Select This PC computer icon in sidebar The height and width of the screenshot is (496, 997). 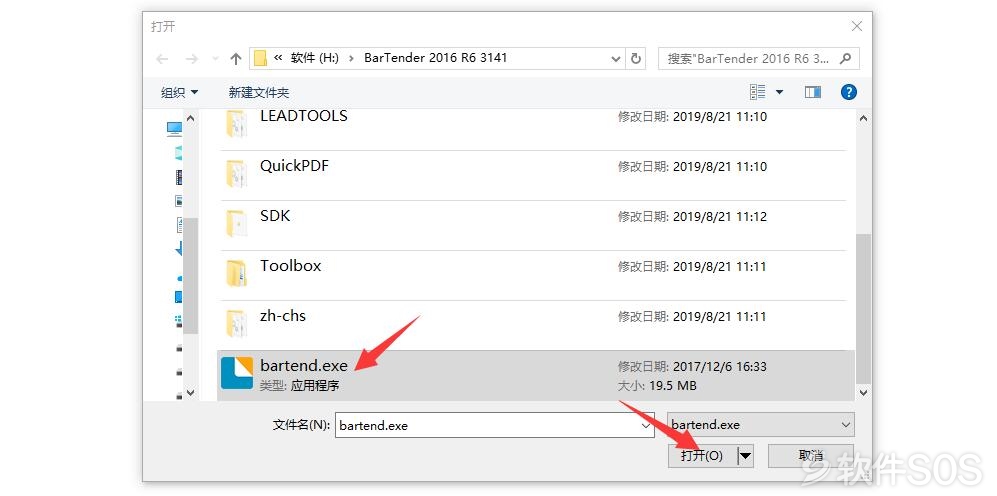[x=174, y=129]
